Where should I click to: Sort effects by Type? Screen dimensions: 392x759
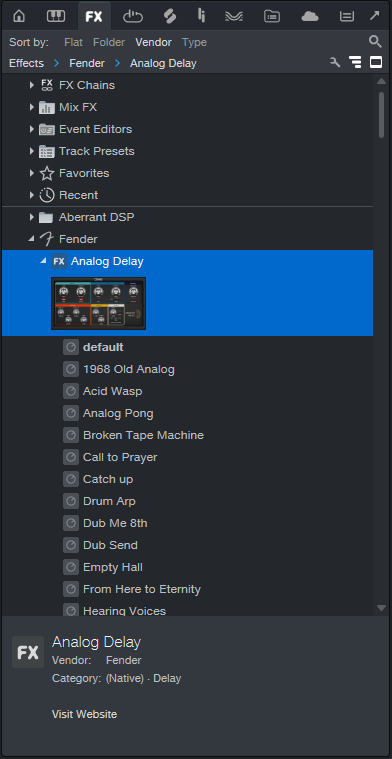(195, 43)
